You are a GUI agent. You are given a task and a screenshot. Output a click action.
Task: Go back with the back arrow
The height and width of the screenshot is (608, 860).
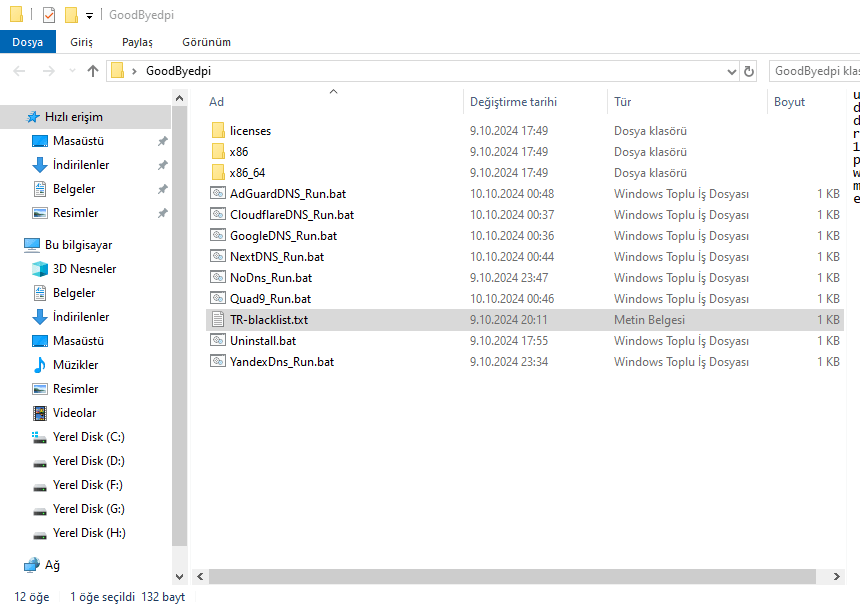point(19,71)
